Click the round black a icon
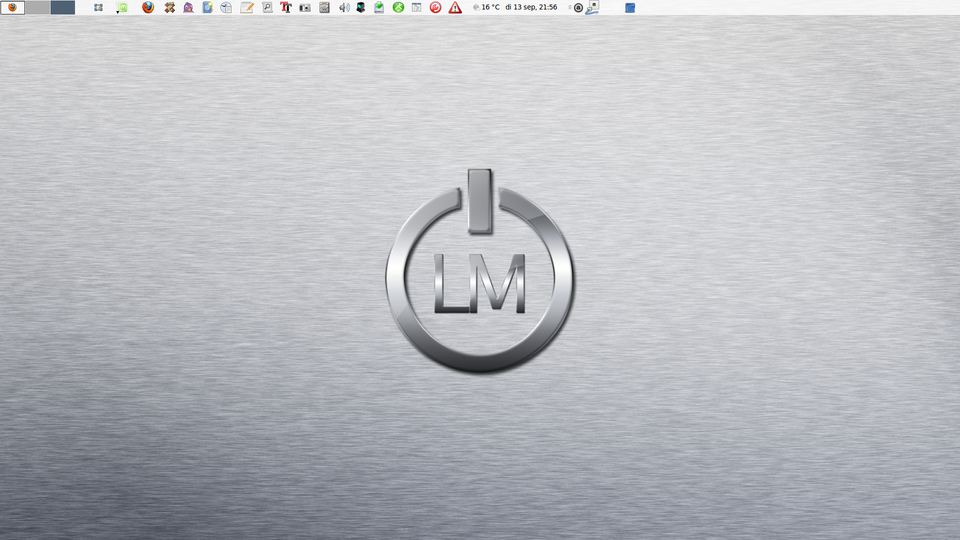The image size is (960, 540). [578, 7]
